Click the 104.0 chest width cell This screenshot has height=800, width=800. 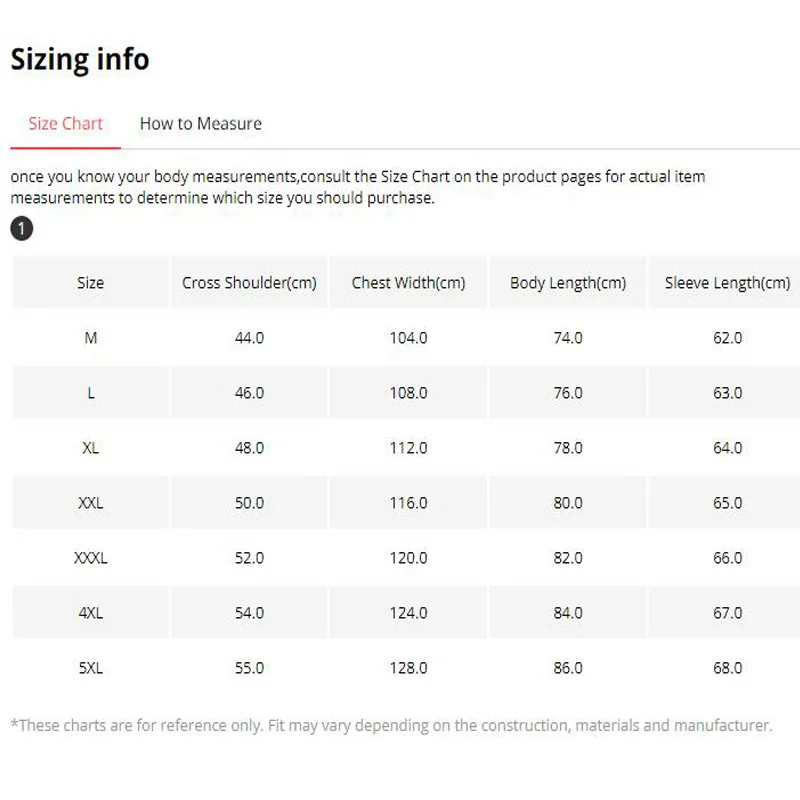tap(408, 338)
